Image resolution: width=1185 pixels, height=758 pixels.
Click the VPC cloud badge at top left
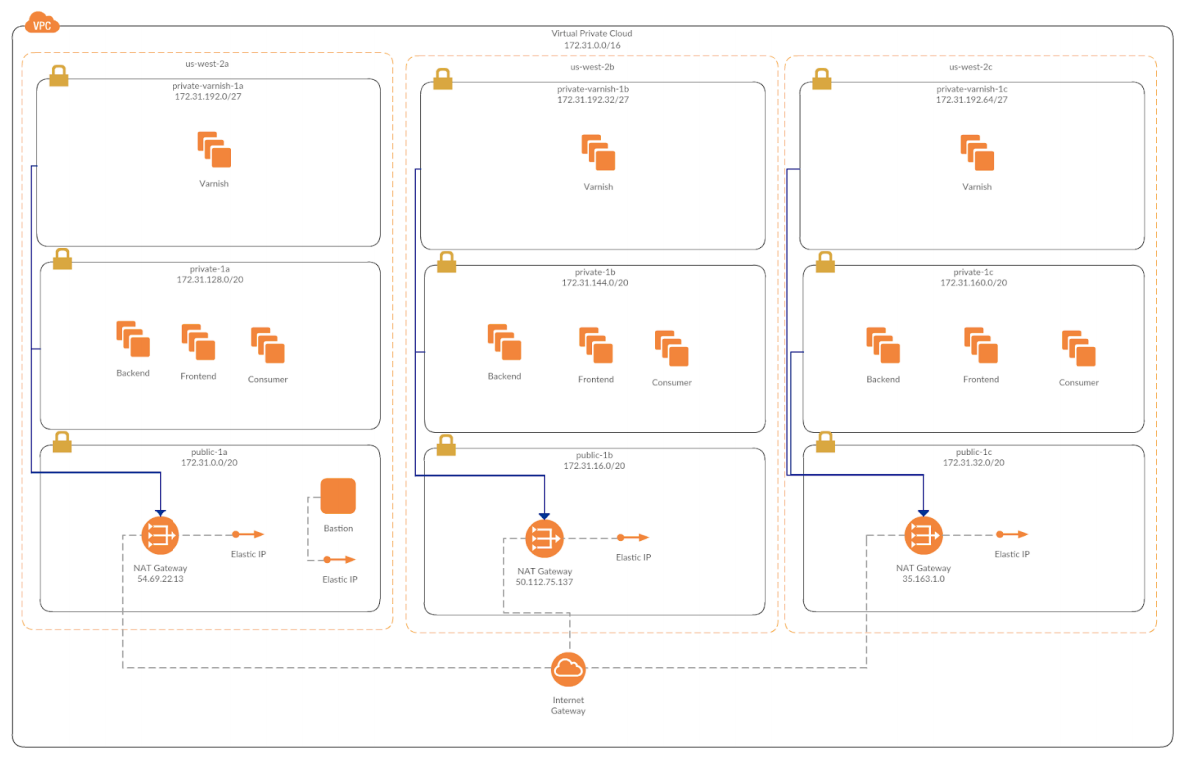(x=42, y=22)
